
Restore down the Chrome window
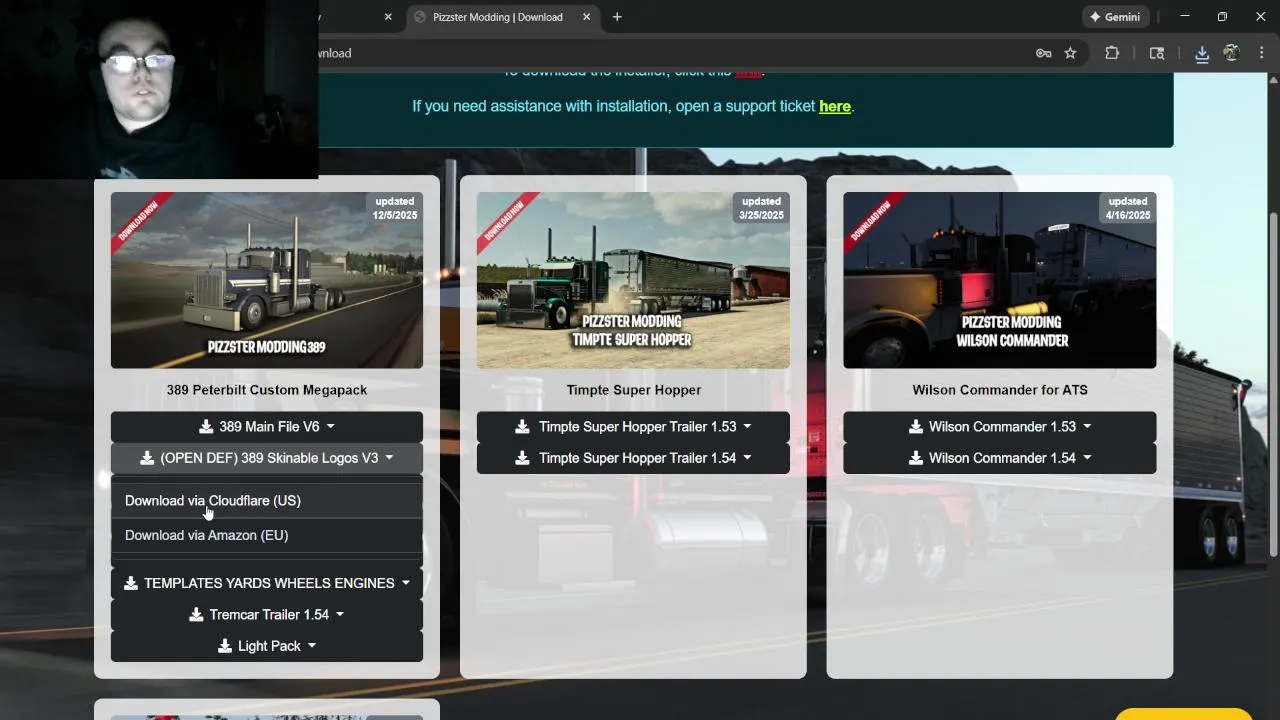[1222, 17]
